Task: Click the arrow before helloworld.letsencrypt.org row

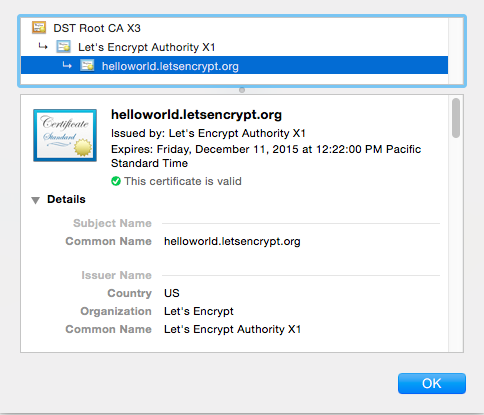Action: pyautogui.click(x=67, y=65)
